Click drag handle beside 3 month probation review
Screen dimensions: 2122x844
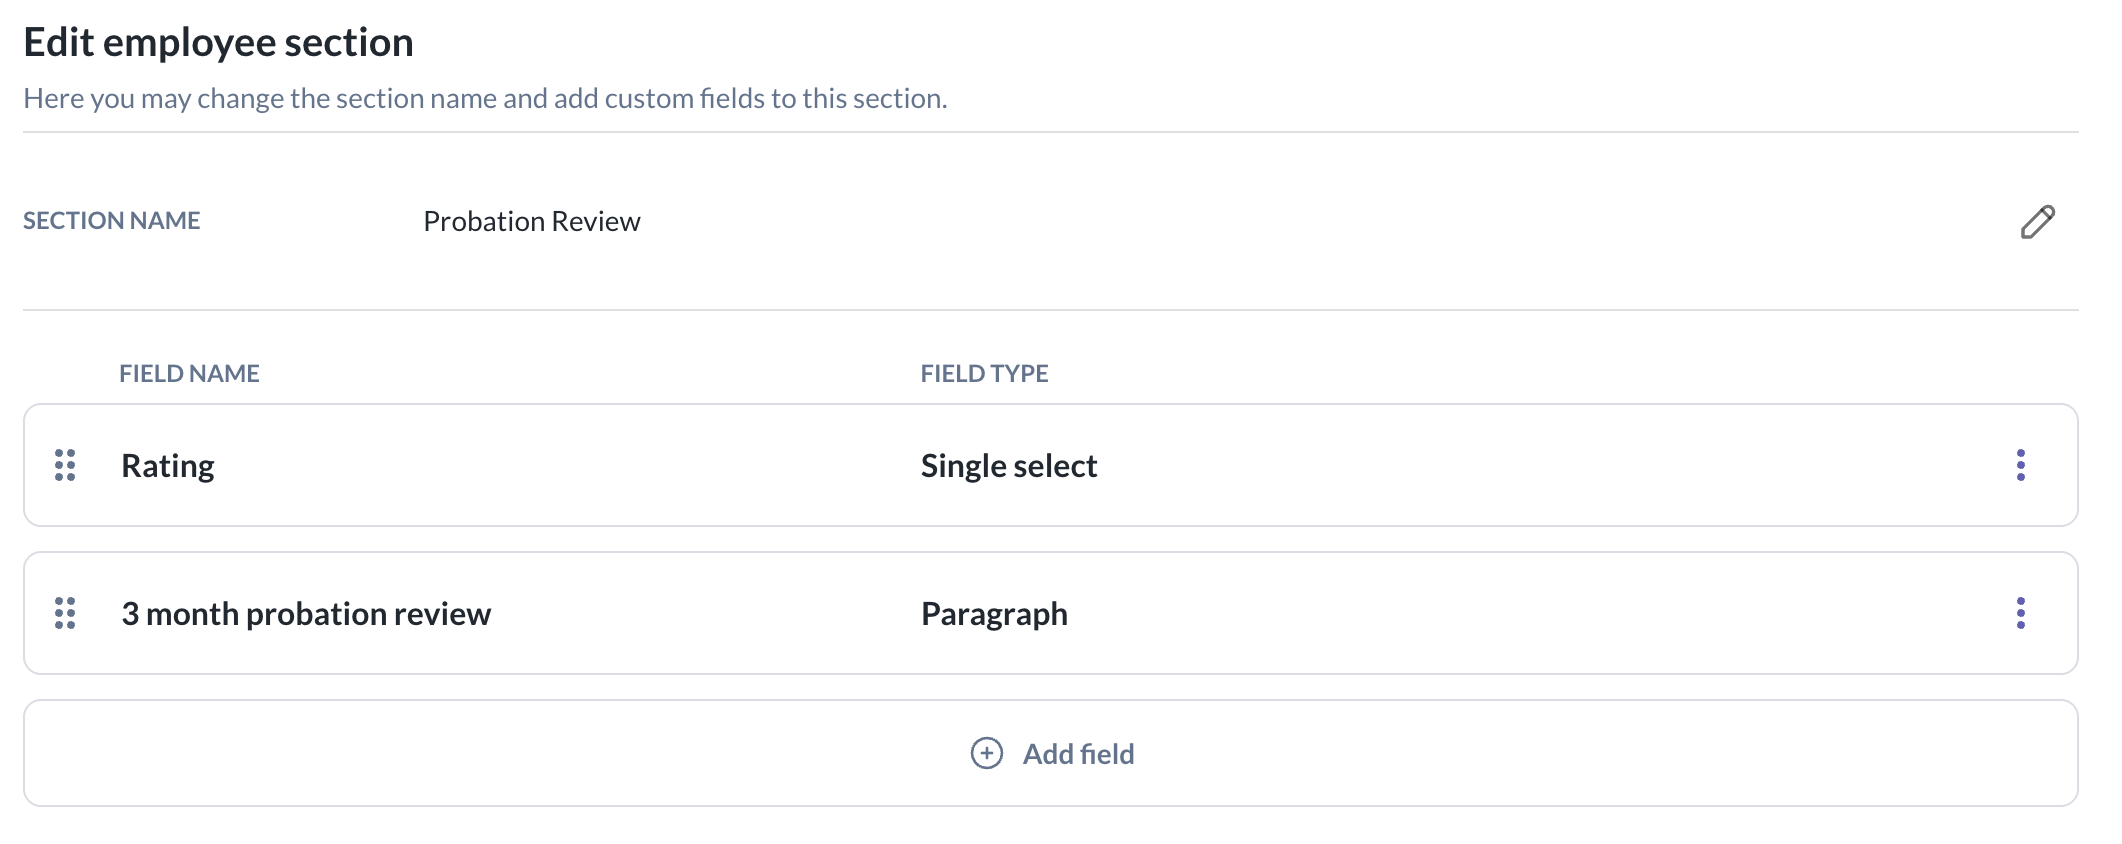65,613
